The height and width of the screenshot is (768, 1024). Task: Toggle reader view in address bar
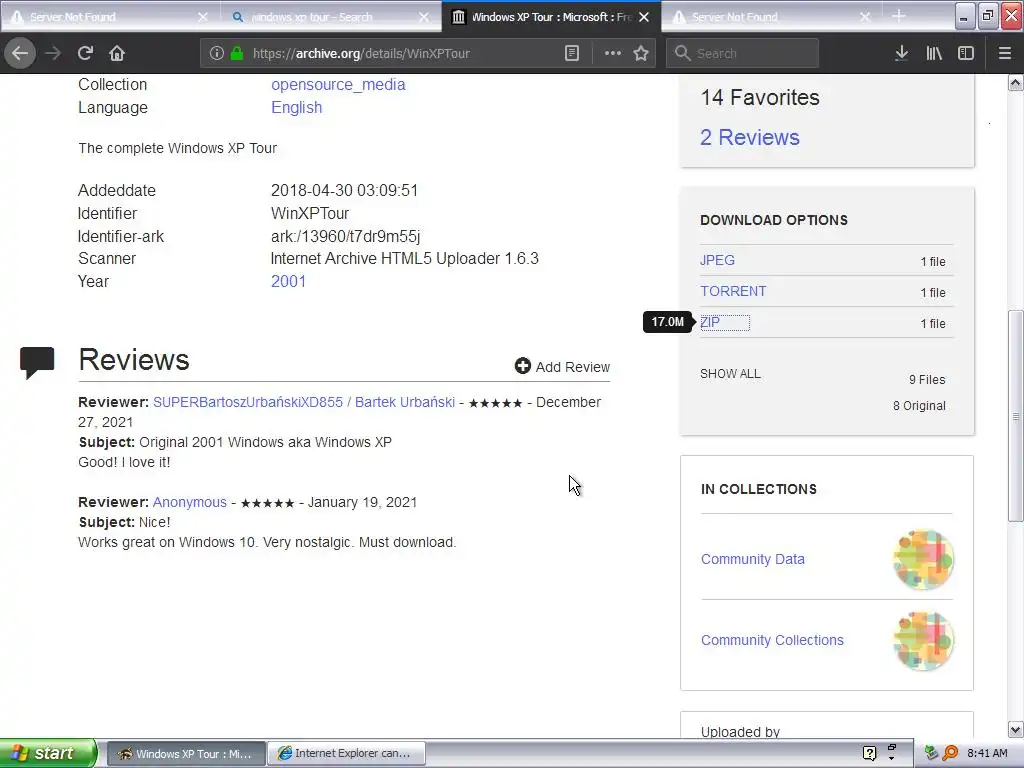tap(571, 53)
